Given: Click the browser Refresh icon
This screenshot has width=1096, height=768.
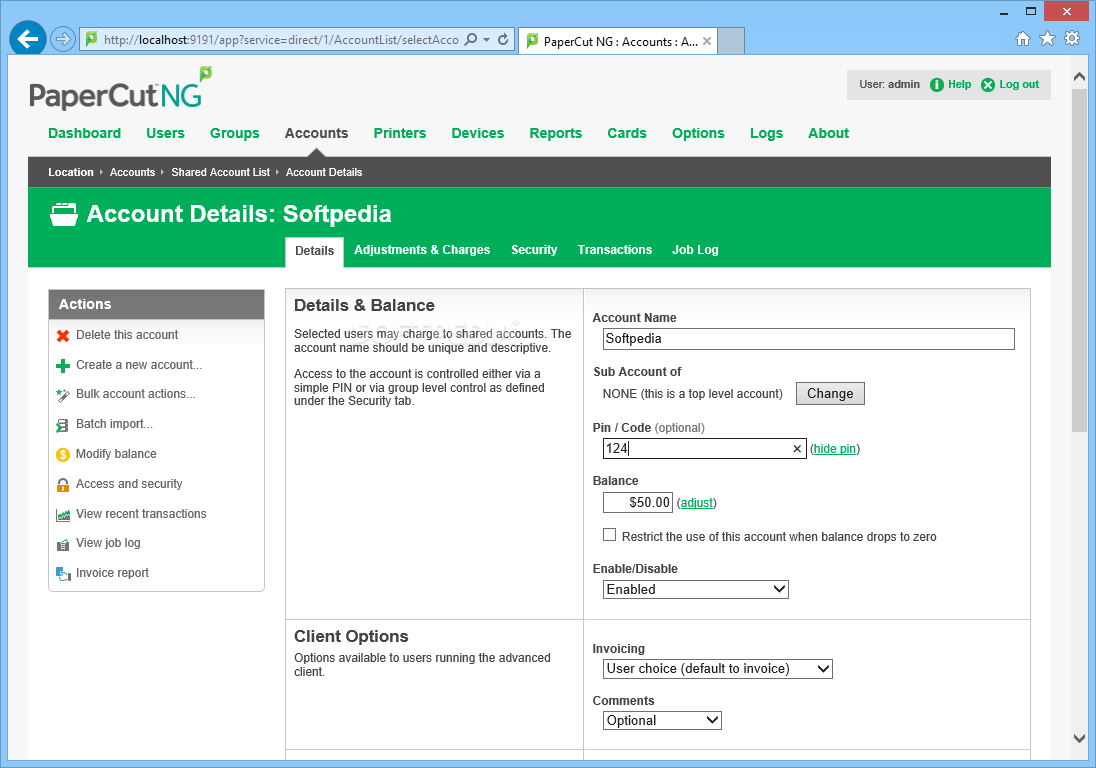Looking at the screenshot, I should pyautogui.click(x=503, y=39).
